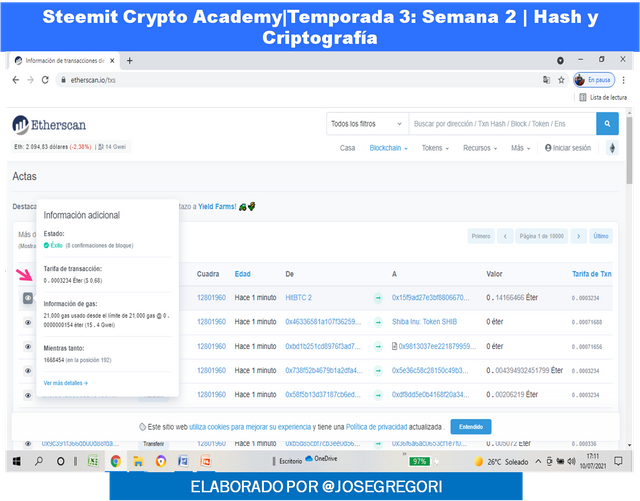This screenshot has height=501, width=640.
Task: Go back with browser back arrow
Action: coord(16,80)
